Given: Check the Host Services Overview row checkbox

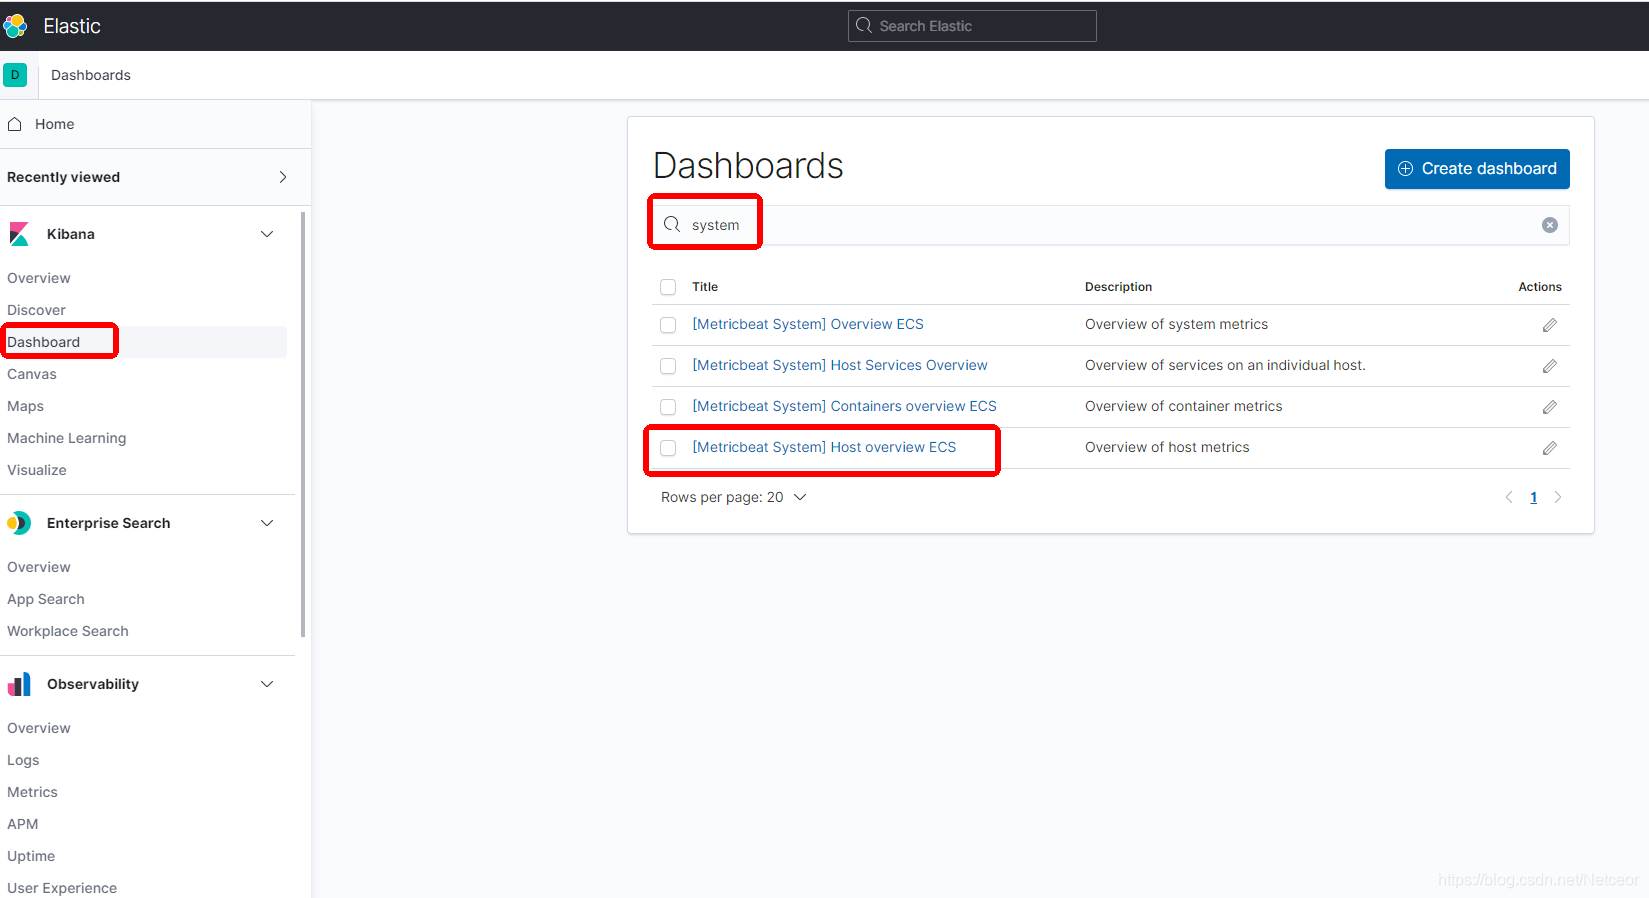Looking at the screenshot, I should point(668,366).
